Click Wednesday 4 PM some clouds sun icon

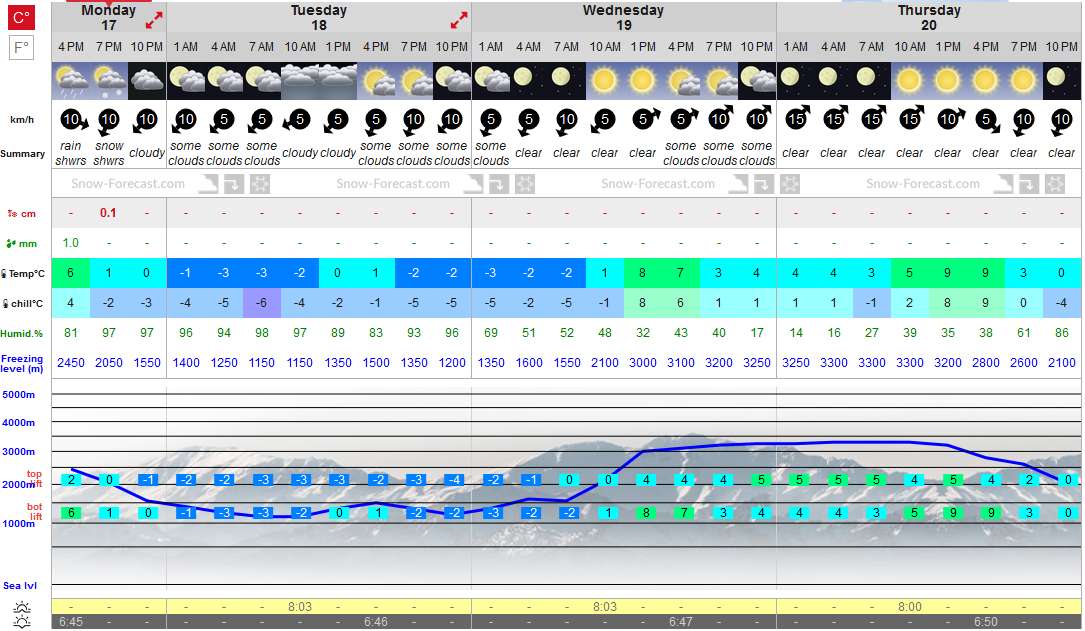tap(681, 81)
